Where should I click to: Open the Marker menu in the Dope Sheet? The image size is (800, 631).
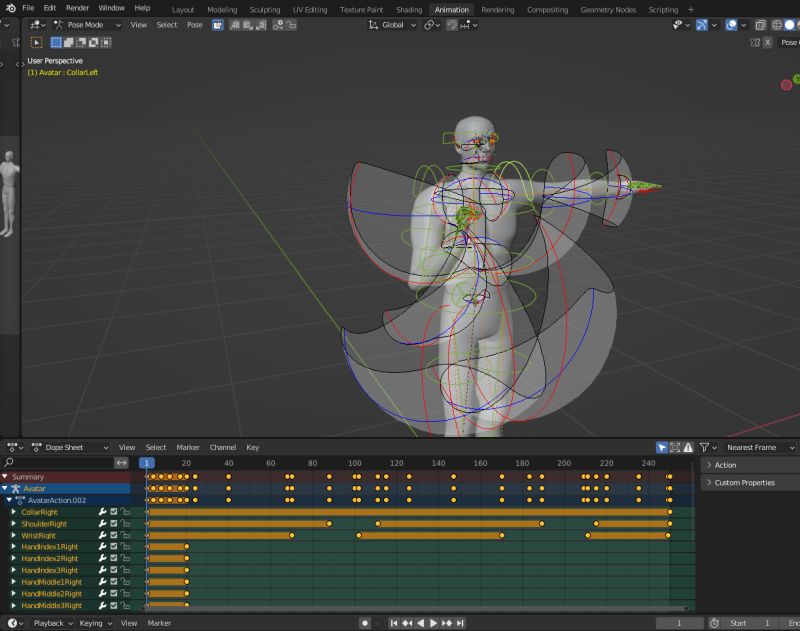(x=187, y=447)
